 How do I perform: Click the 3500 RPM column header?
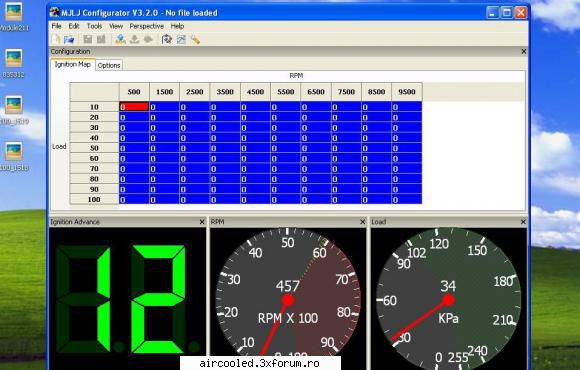225,92
